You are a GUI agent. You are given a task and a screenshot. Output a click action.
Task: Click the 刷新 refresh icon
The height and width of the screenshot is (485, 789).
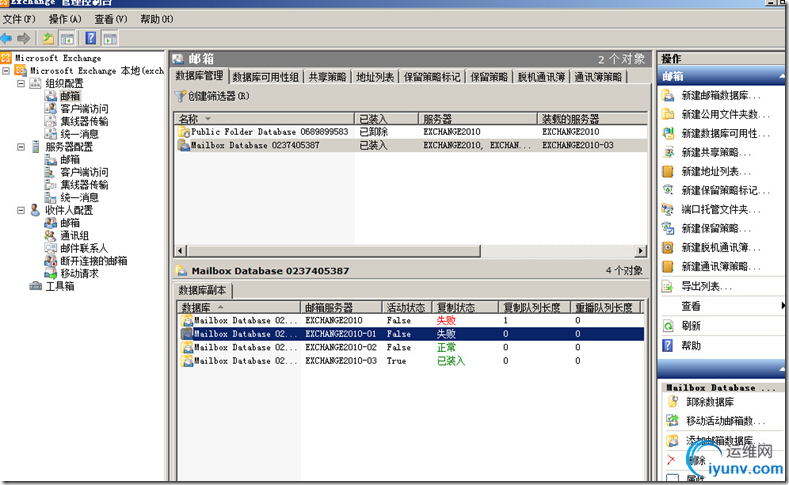tap(668, 326)
